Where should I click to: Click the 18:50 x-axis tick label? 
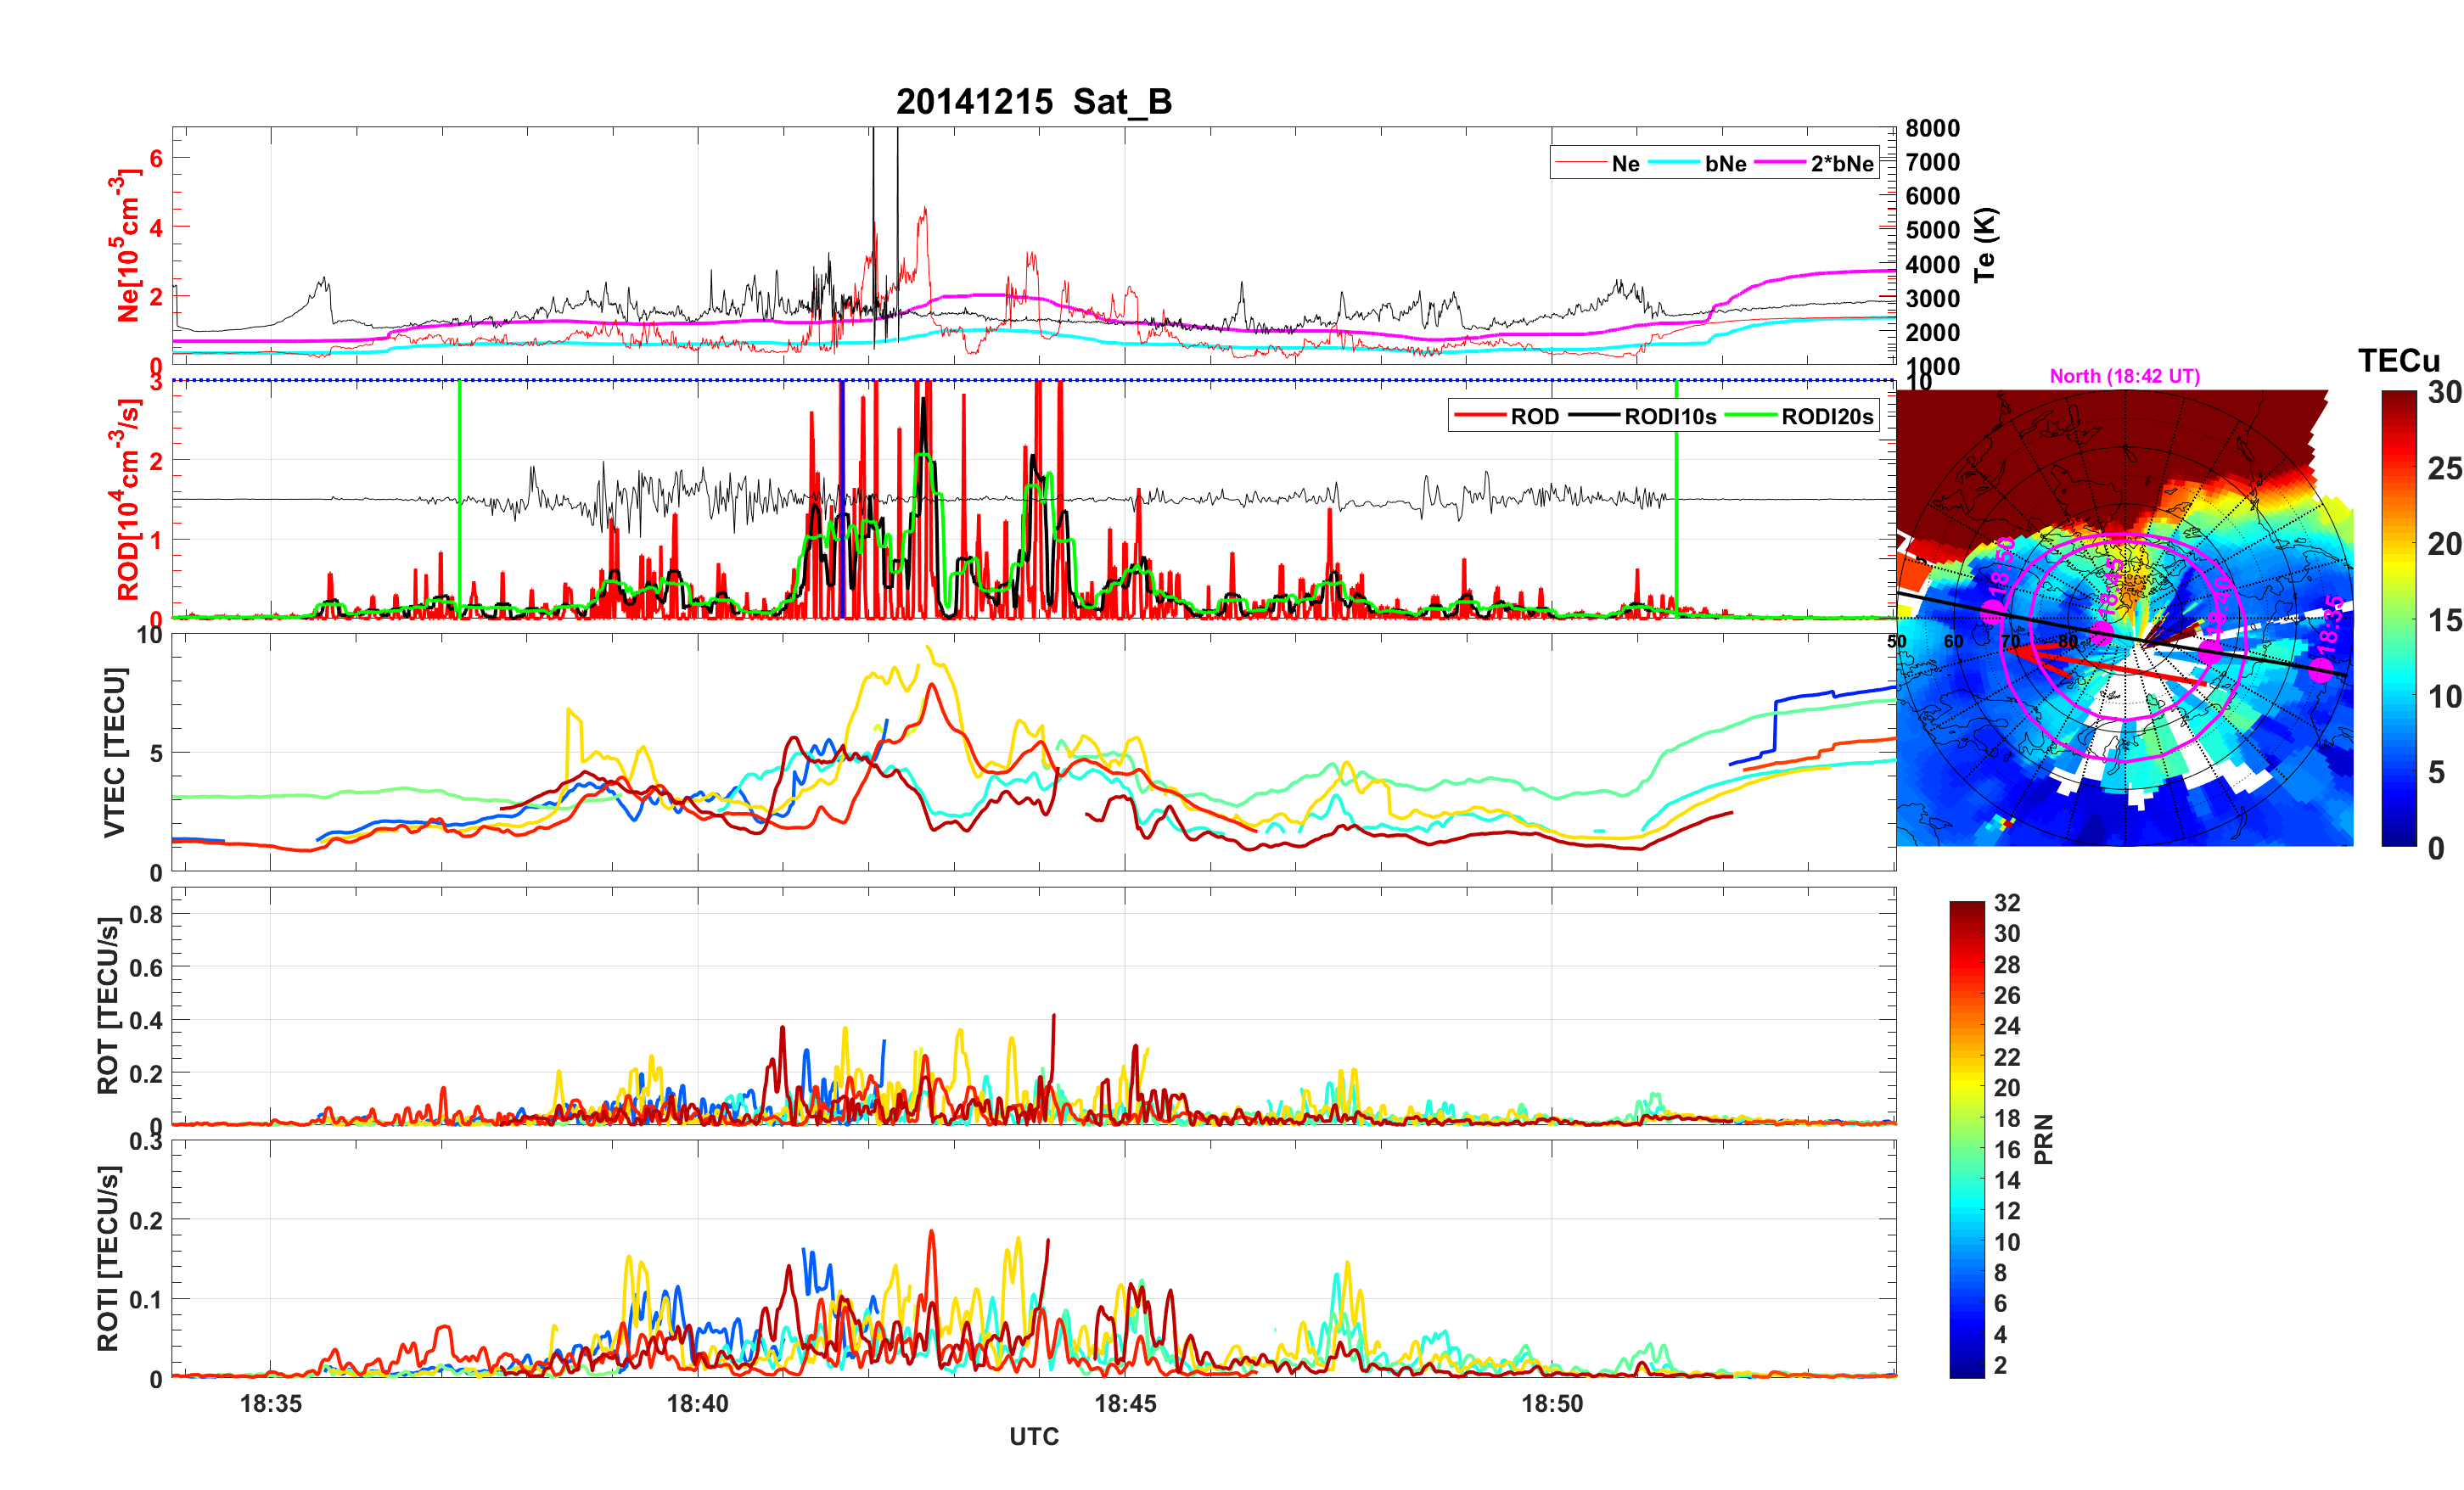[1552, 1403]
